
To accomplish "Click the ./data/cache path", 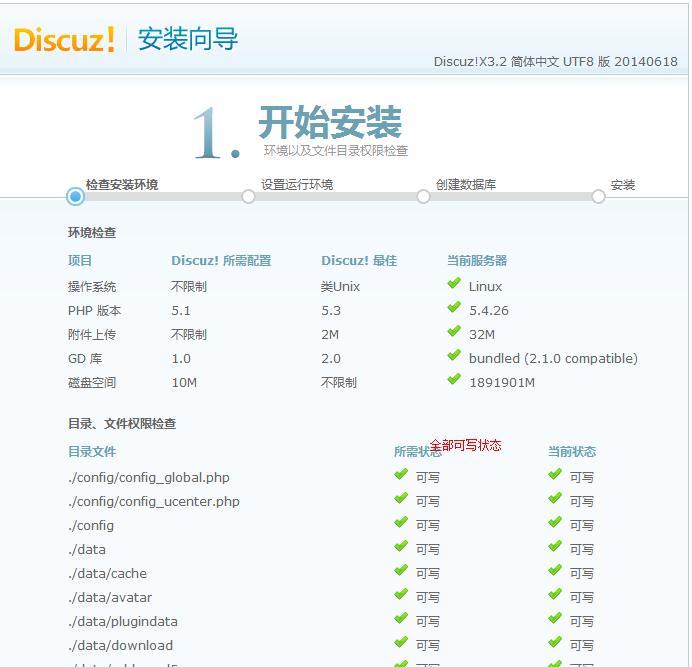I will [x=107, y=573].
